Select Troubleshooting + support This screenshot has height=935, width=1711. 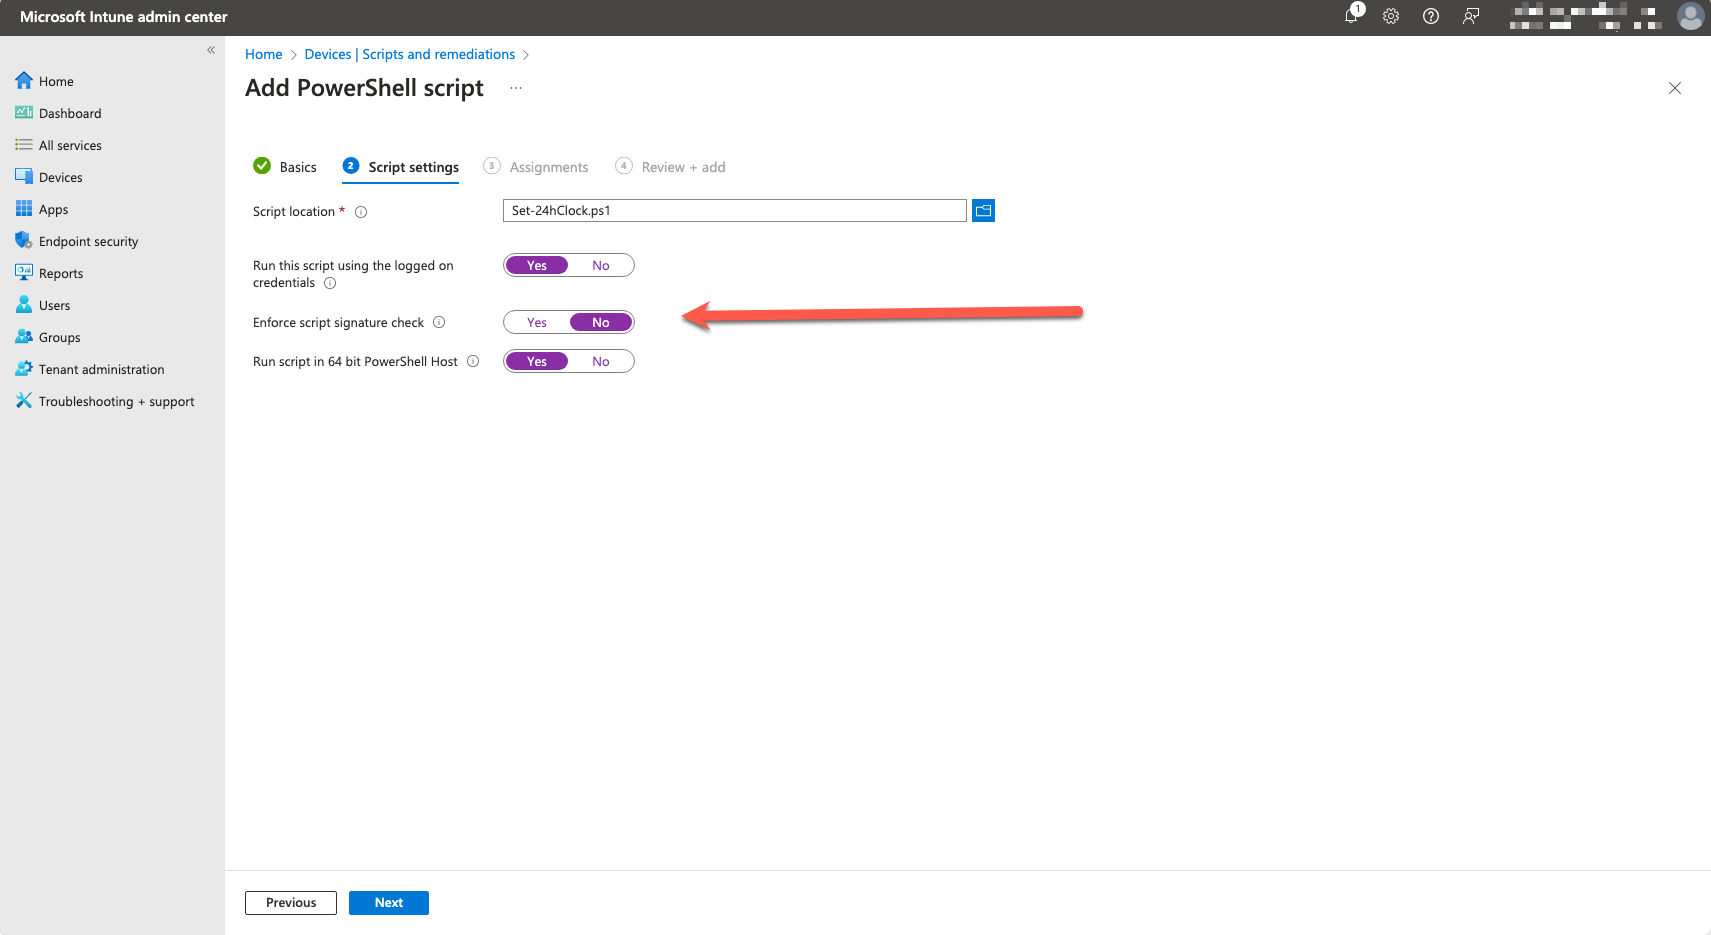[x=116, y=400]
